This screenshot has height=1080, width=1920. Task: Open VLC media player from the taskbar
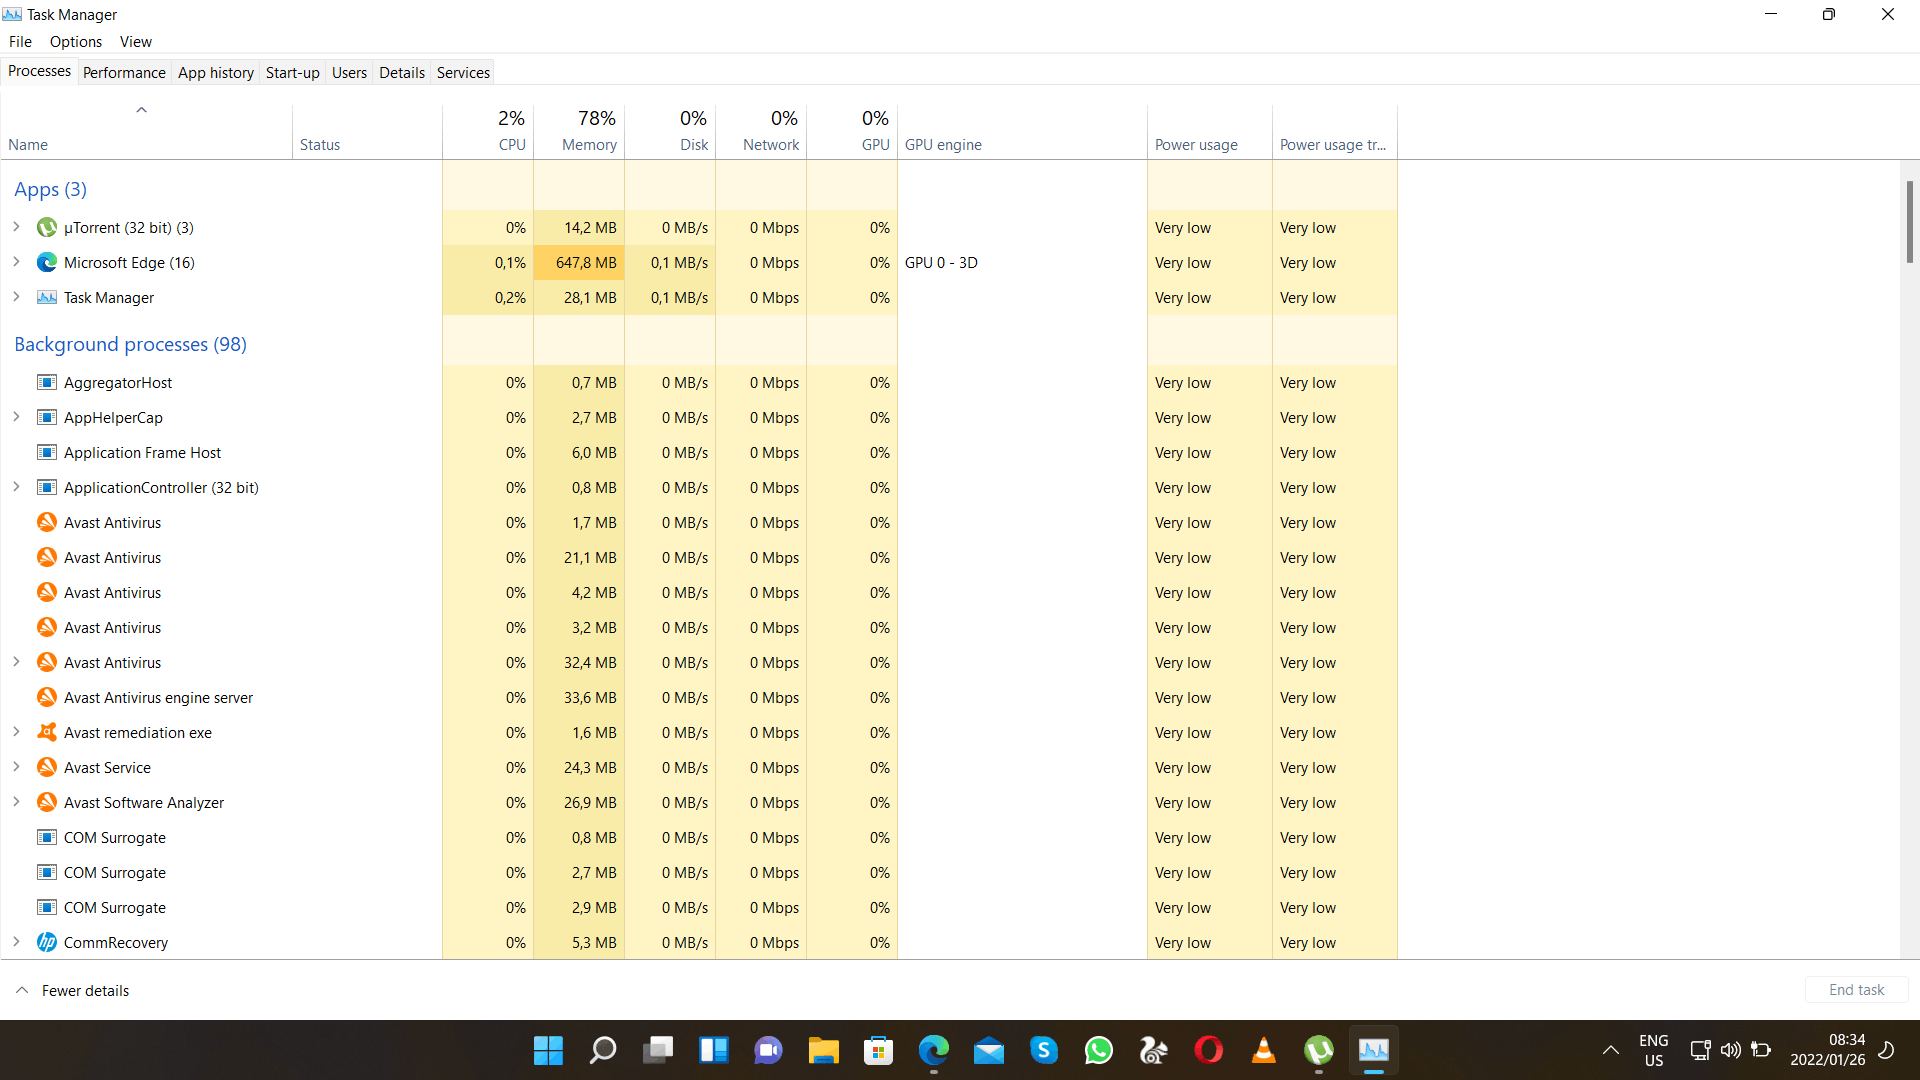click(1263, 1050)
